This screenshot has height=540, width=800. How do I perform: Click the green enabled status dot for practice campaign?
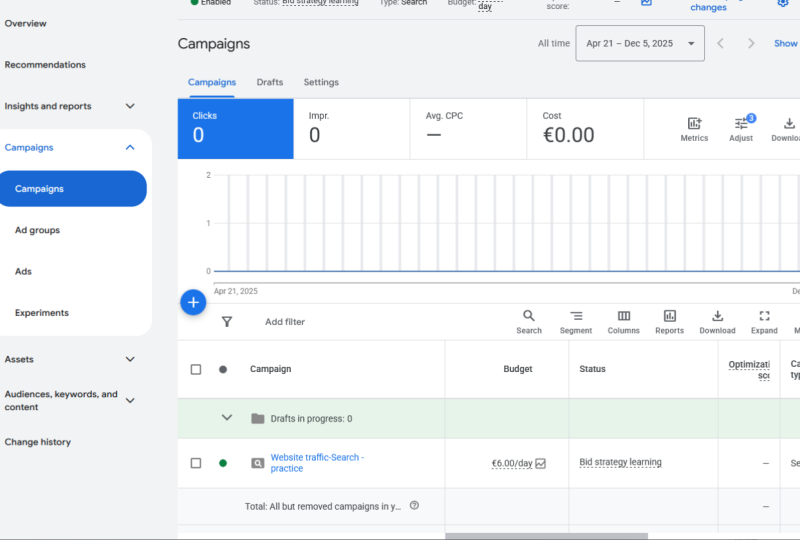pos(223,463)
